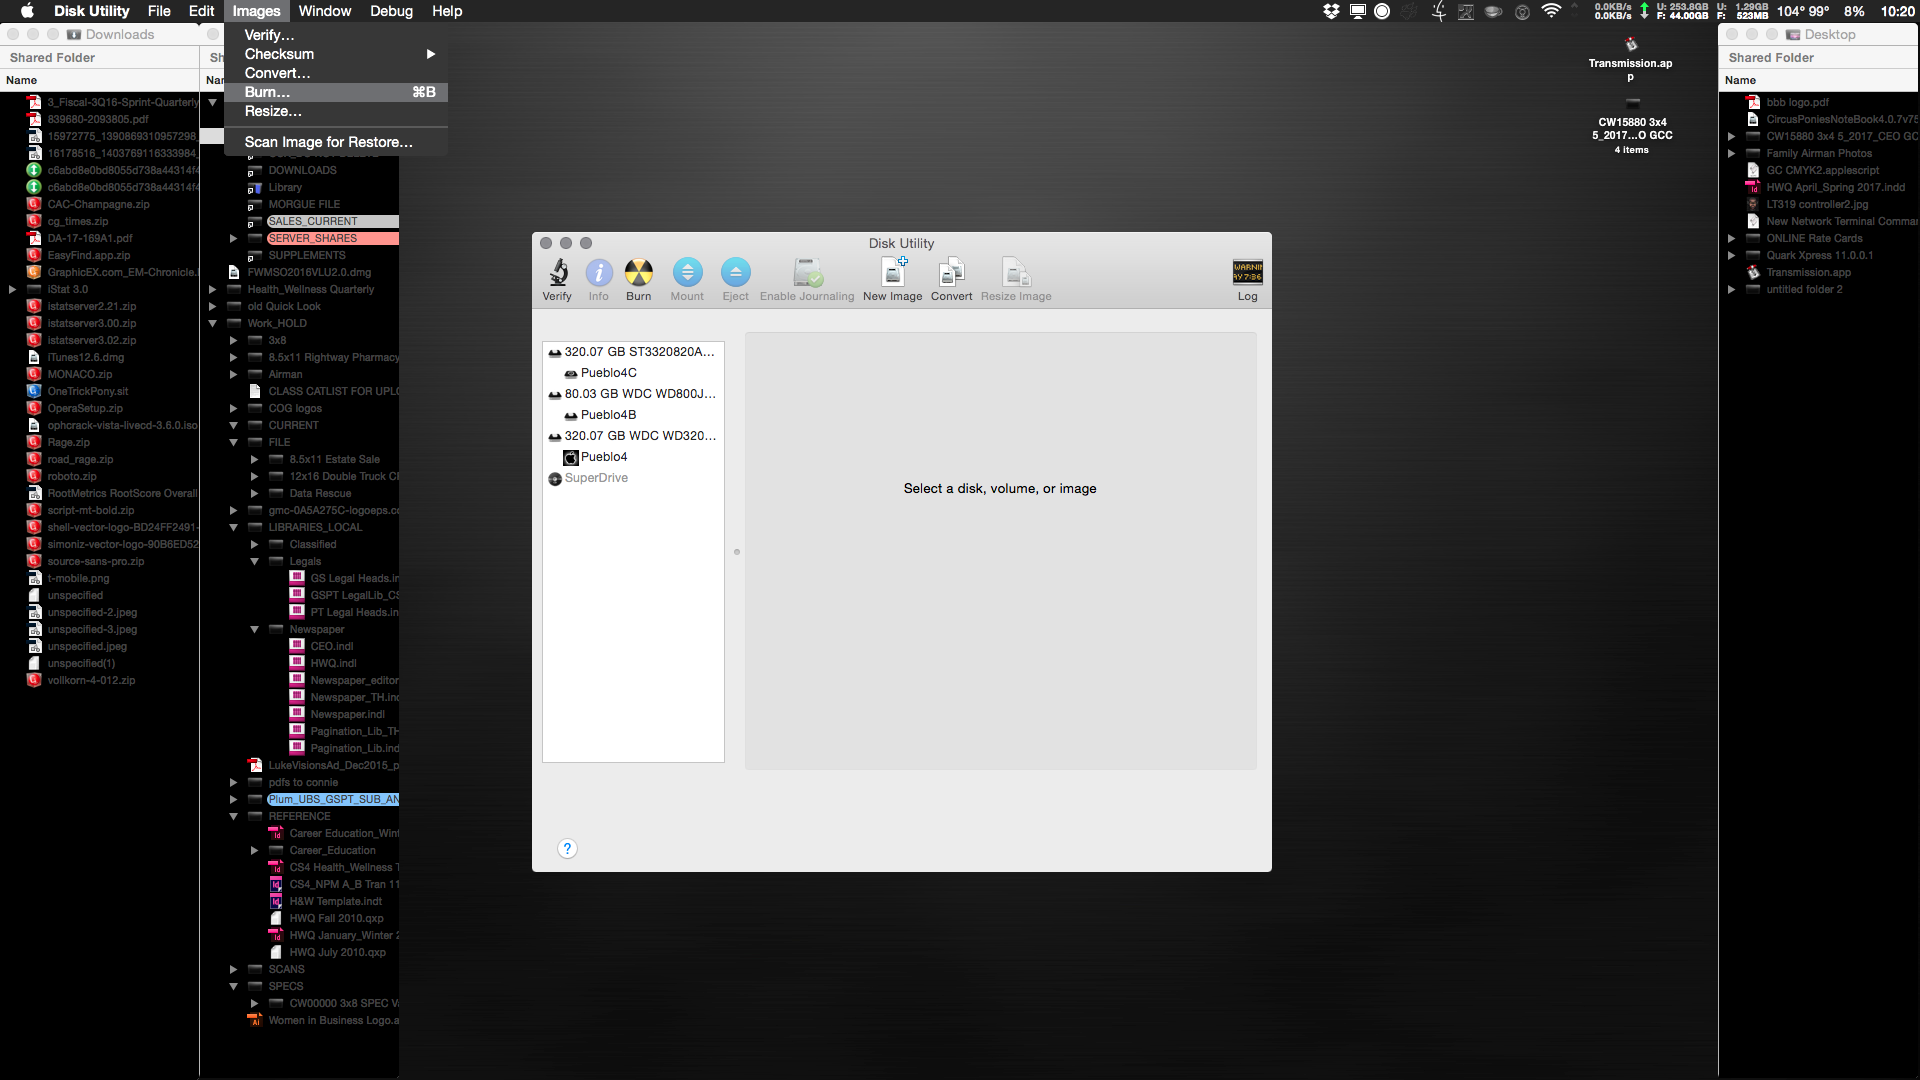Click the Convert toolbar icon
The width and height of the screenshot is (1920, 1080).
click(x=951, y=272)
